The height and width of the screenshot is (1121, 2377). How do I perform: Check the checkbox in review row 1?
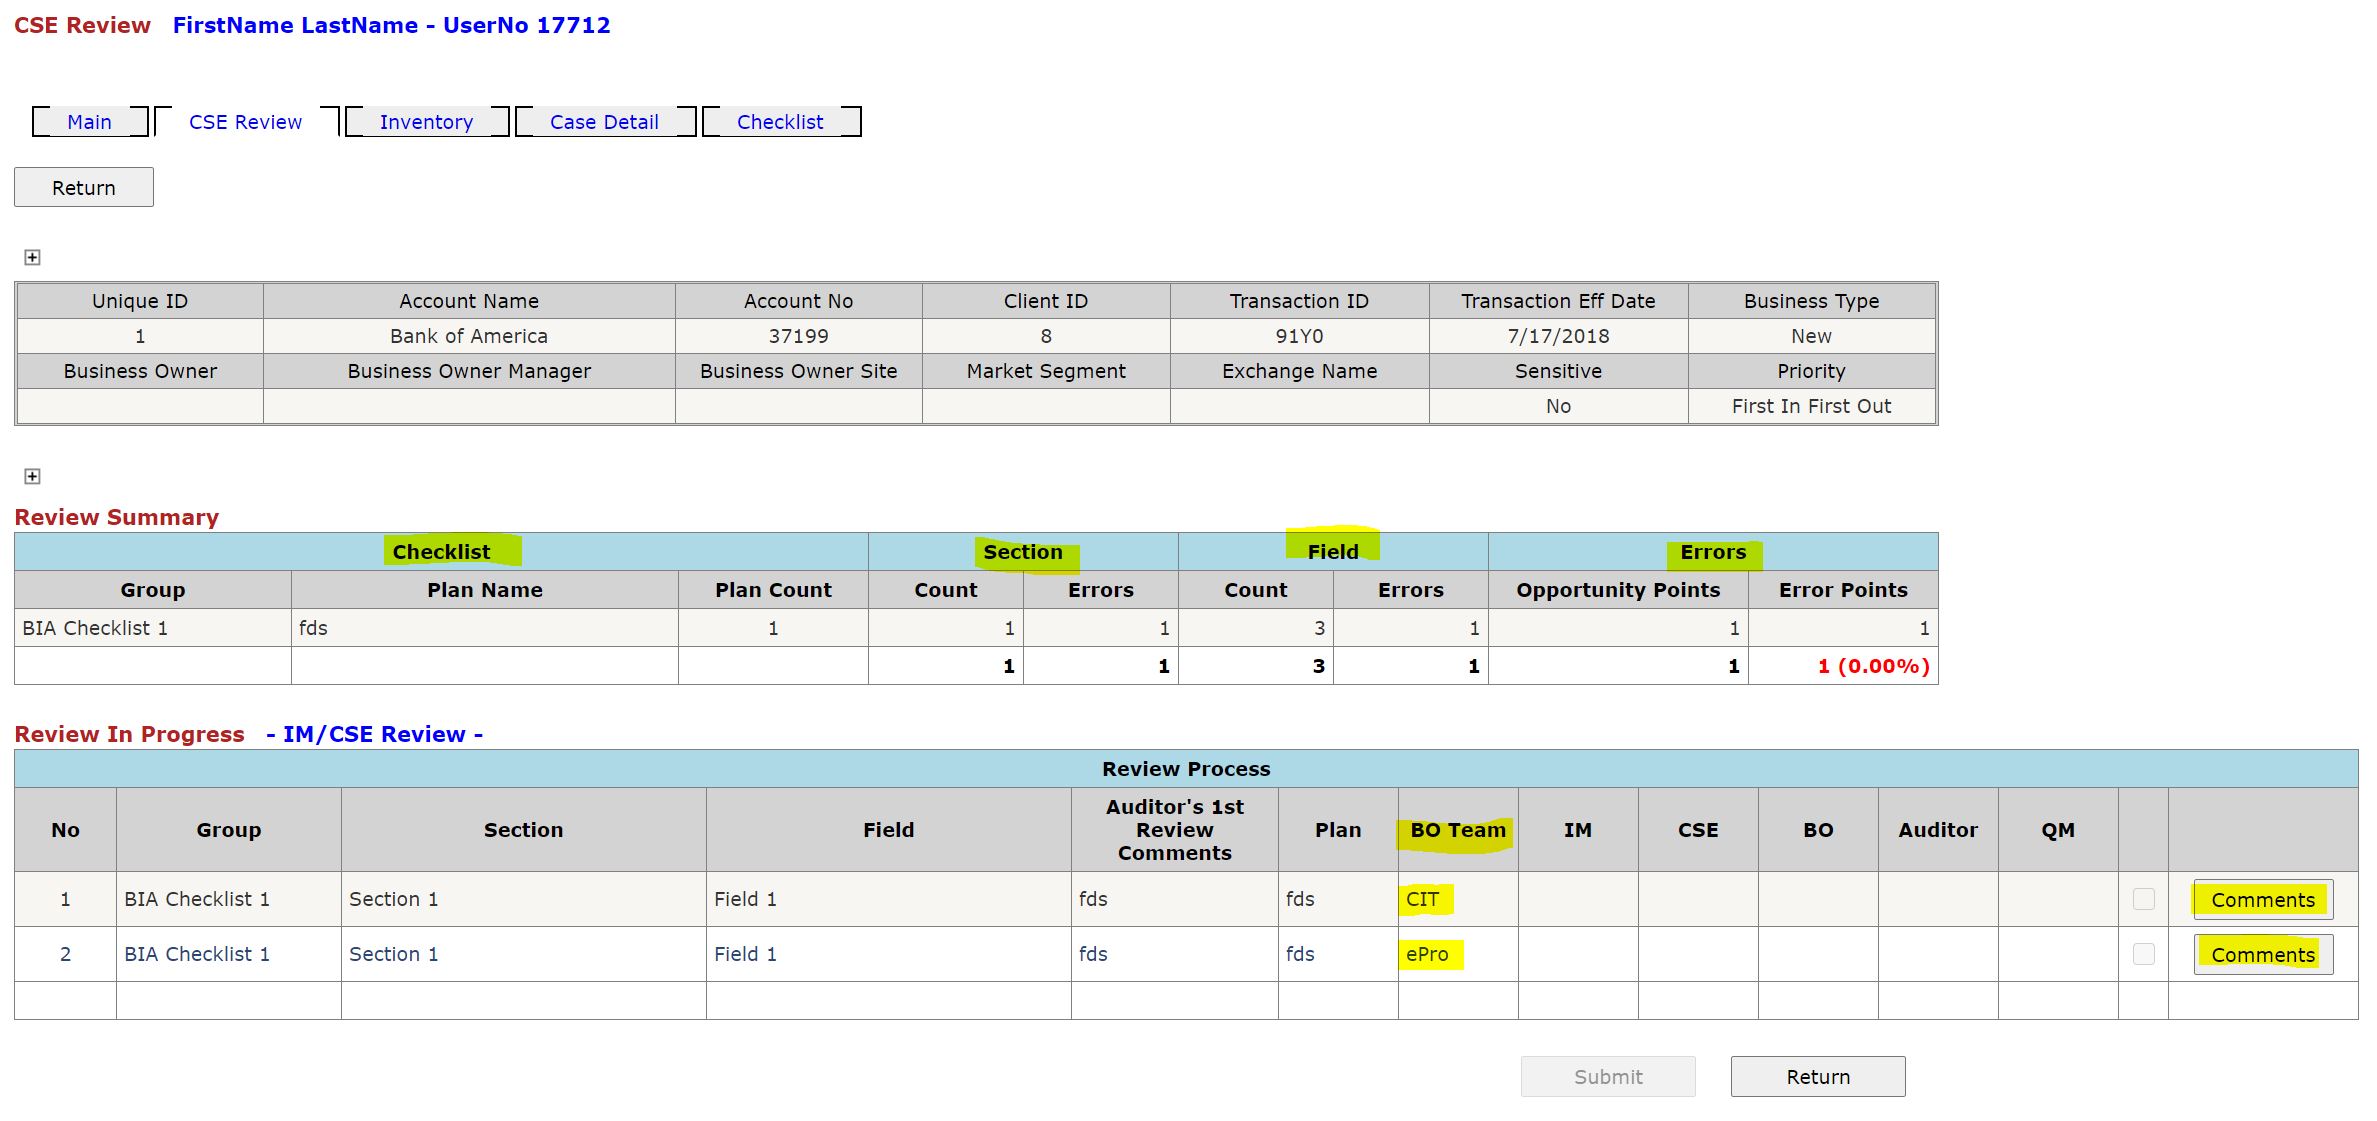tap(2143, 899)
